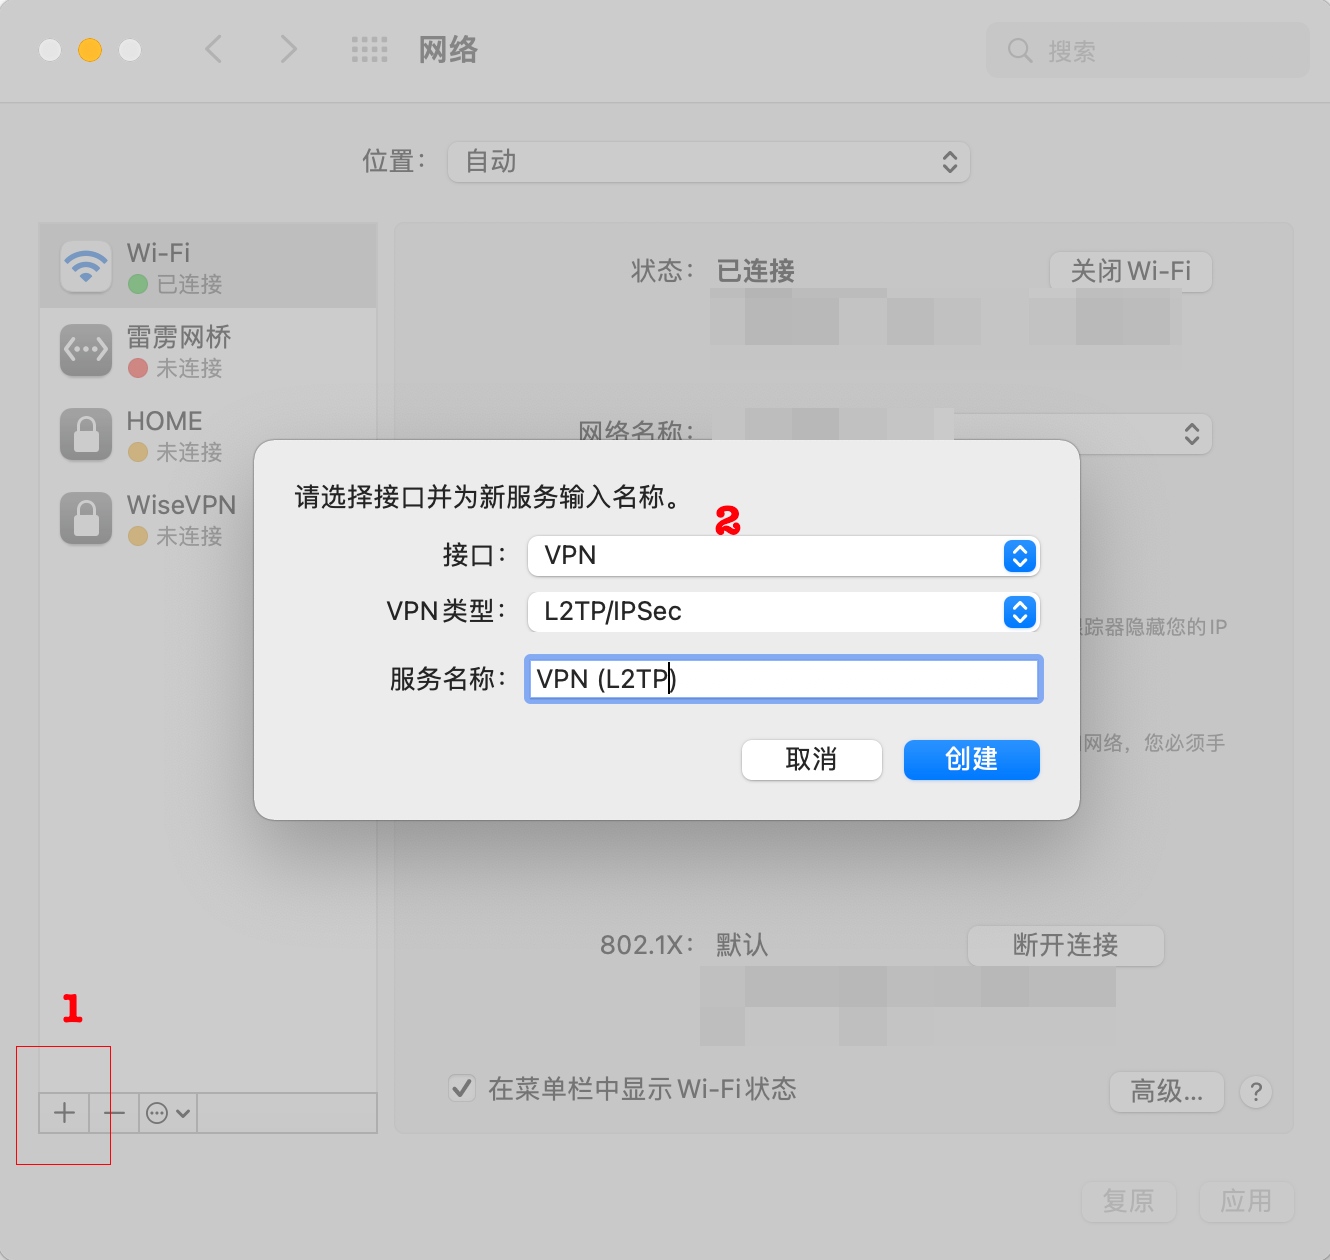Click the 取消 cancel button

click(x=812, y=760)
